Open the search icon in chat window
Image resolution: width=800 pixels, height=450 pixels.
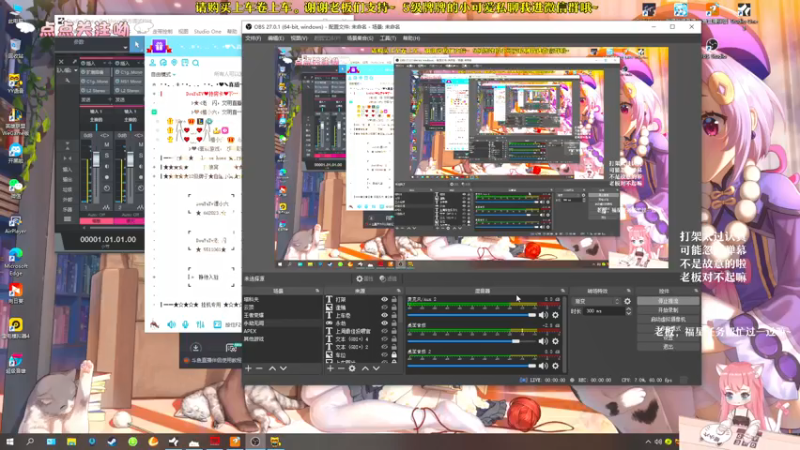point(195,63)
